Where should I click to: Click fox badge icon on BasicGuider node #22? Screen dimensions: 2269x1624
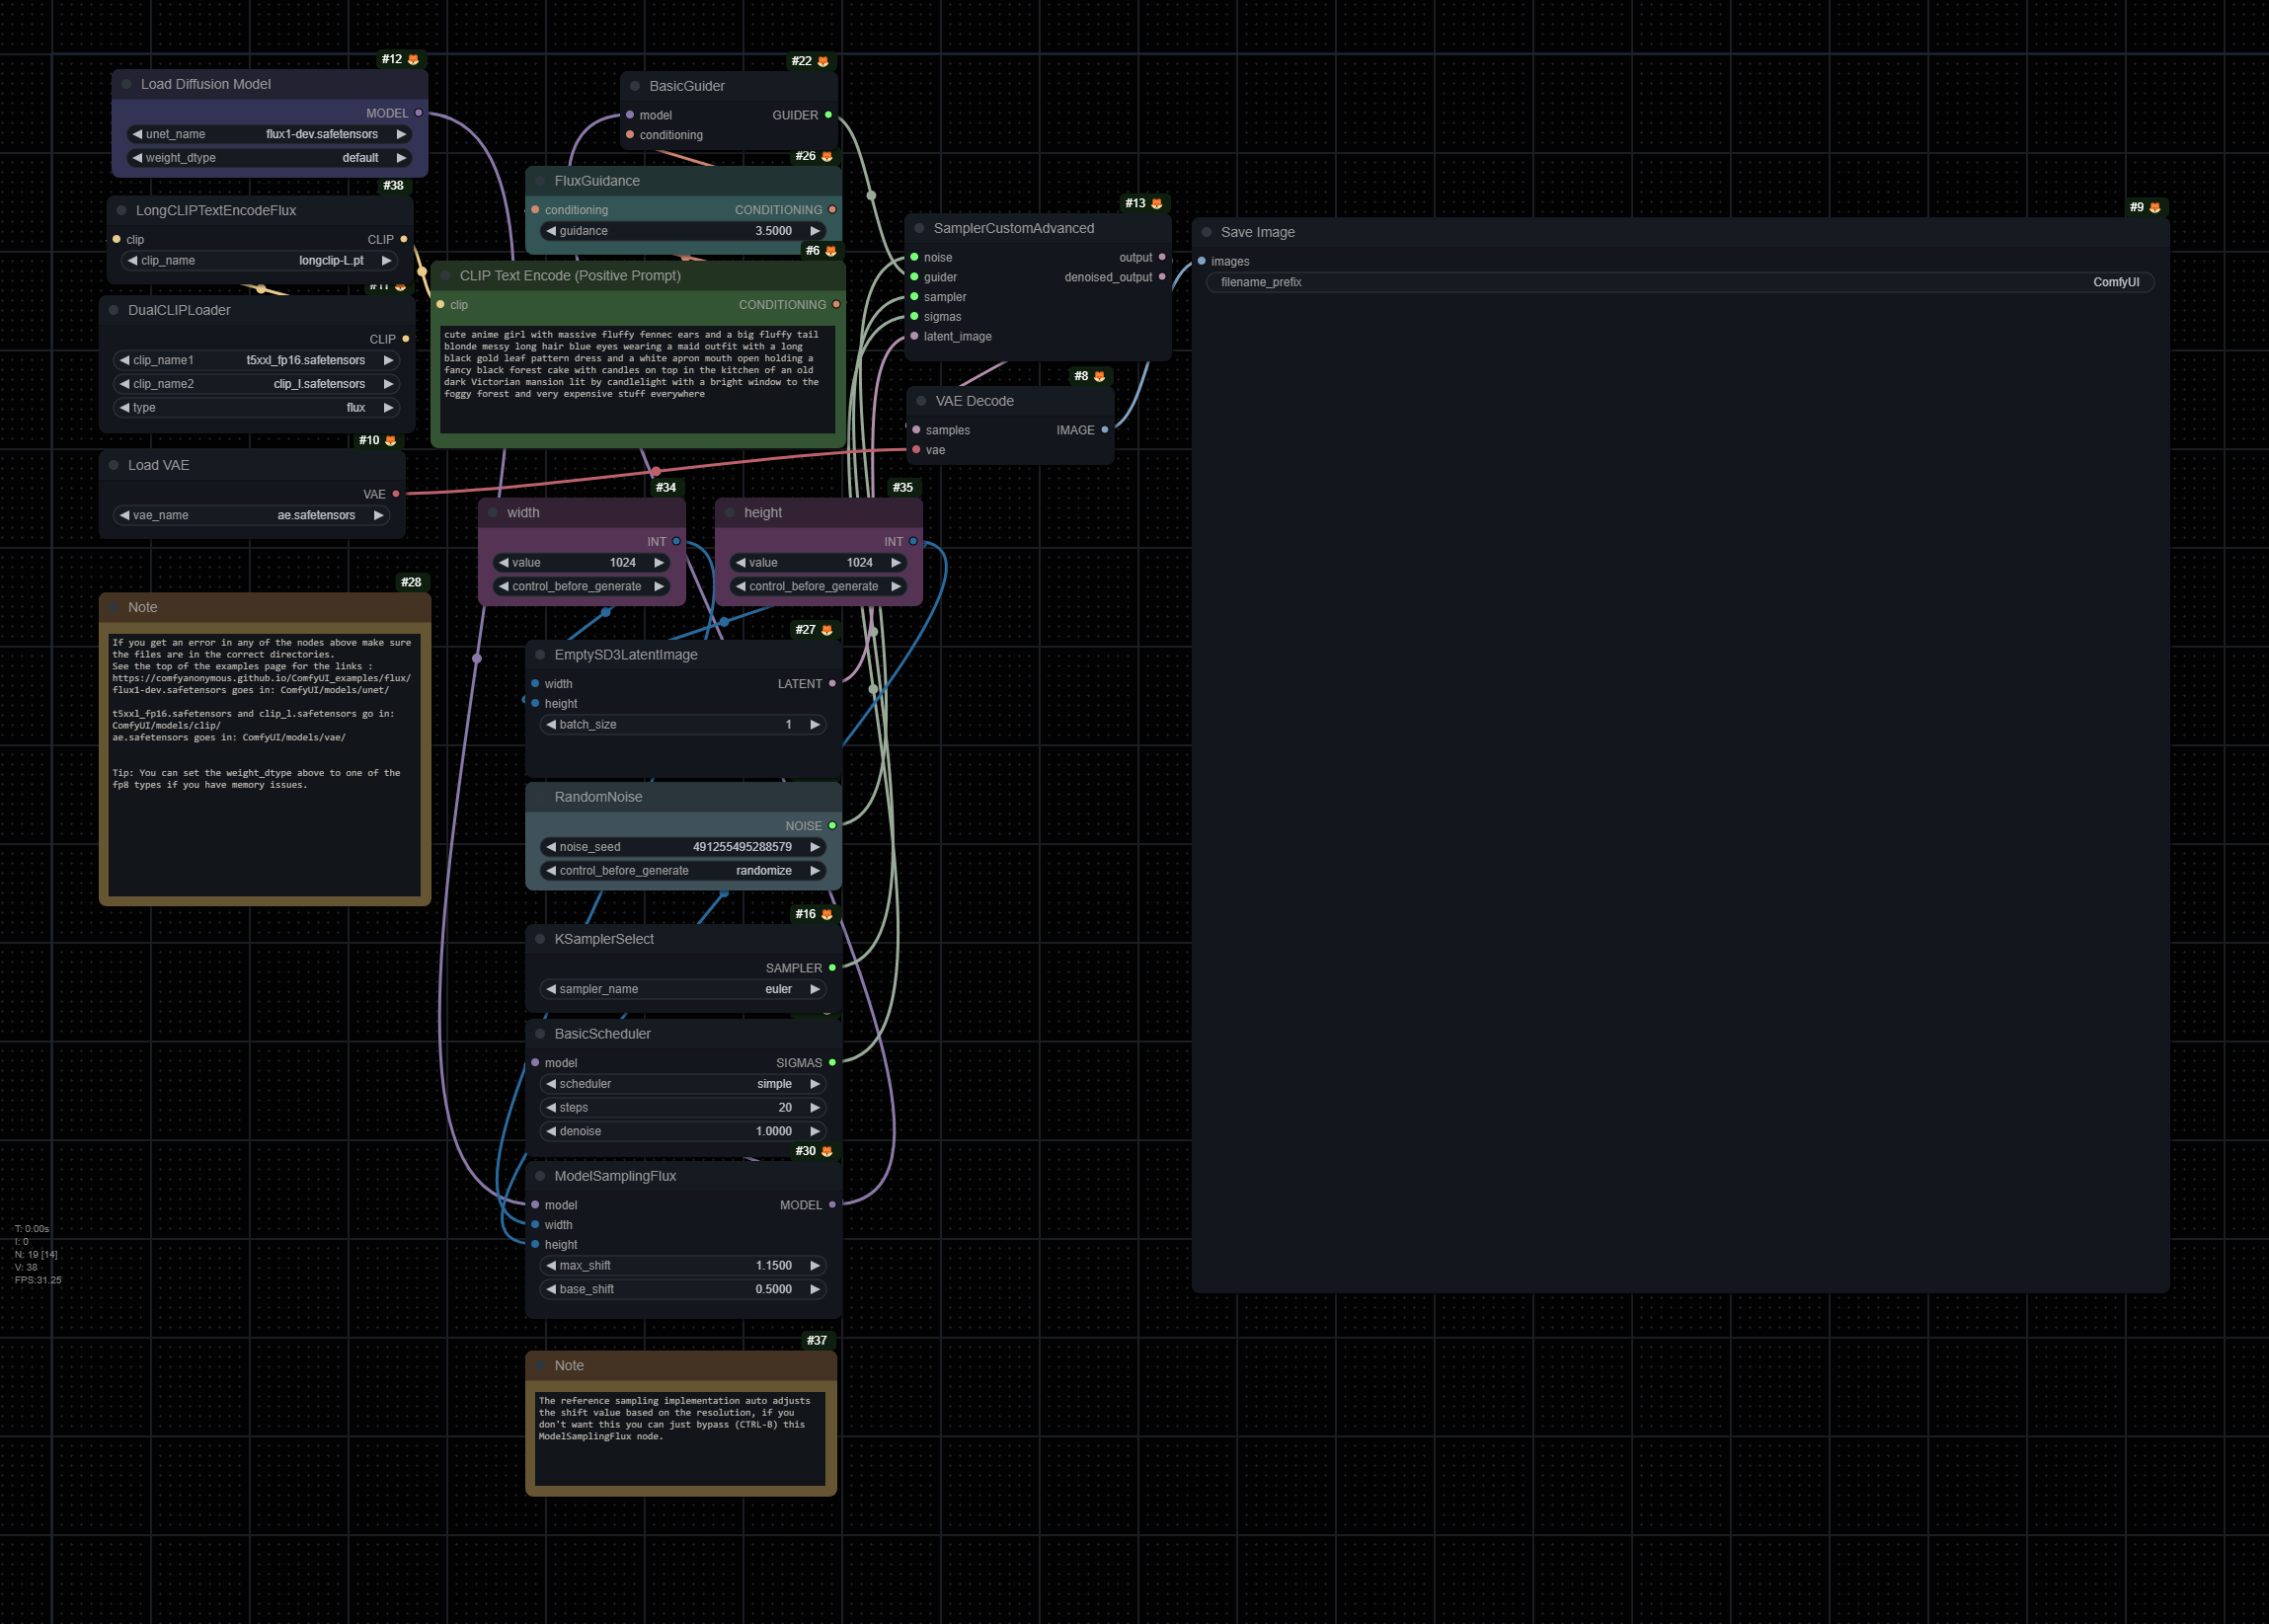coord(823,62)
